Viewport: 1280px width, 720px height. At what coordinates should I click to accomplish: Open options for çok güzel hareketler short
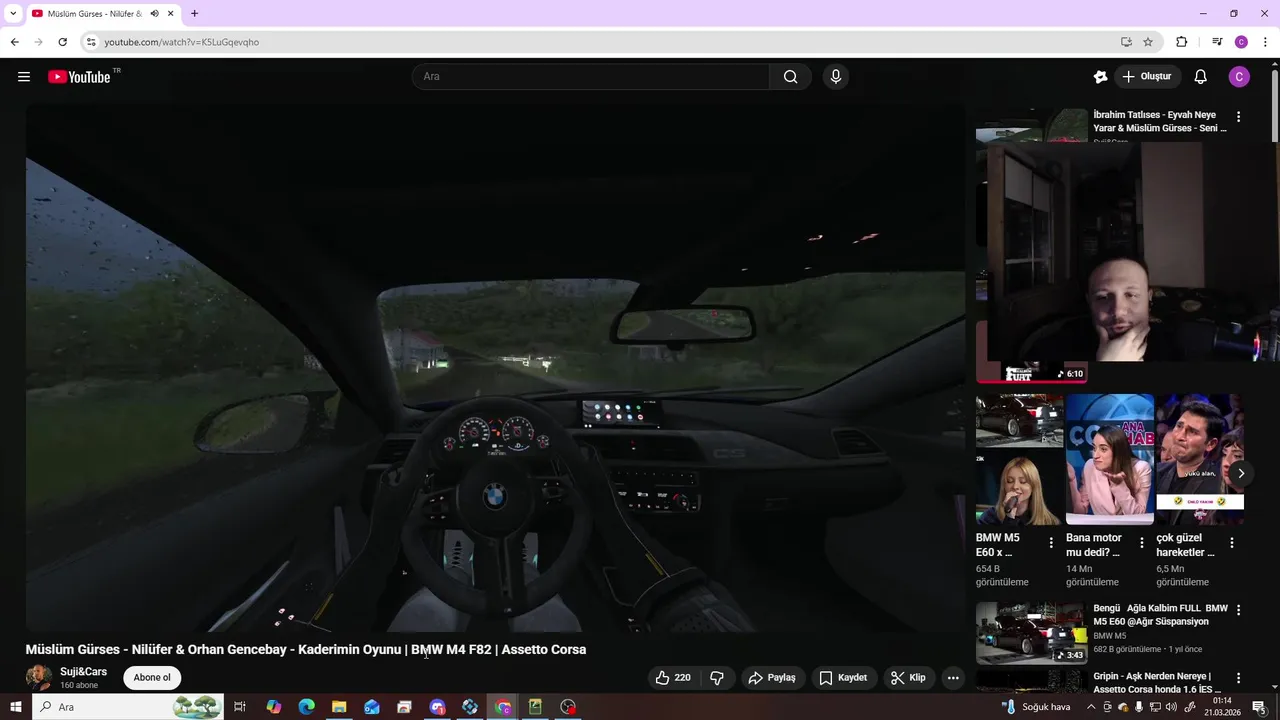(1232, 543)
